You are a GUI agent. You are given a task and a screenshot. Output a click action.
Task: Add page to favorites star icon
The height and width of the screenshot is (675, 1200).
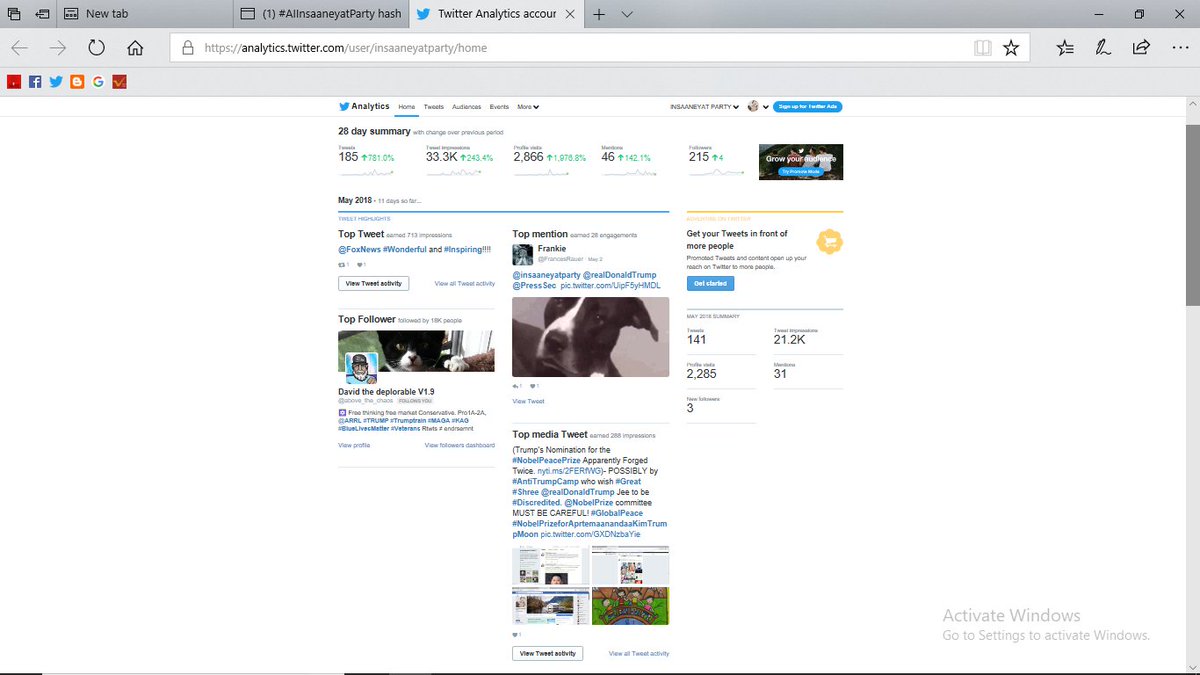(x=1011, y=48)
